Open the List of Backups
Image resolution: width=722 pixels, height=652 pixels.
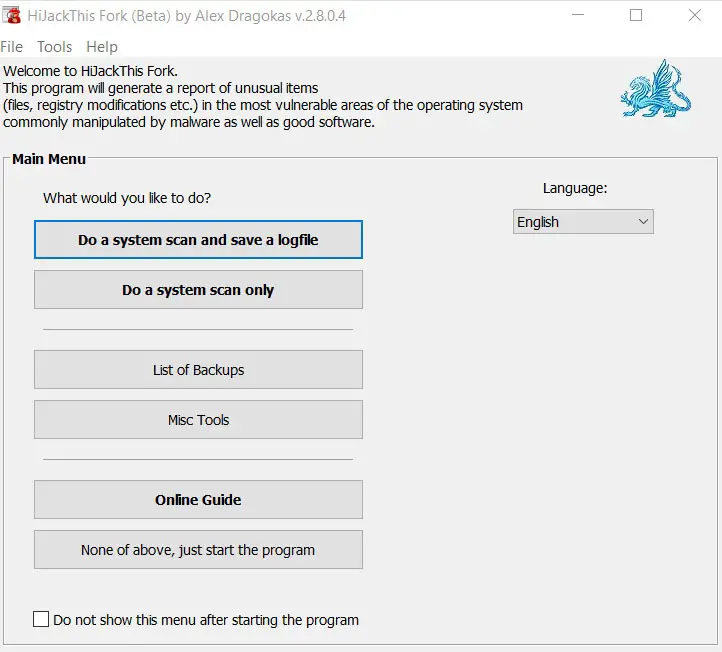point(198,370)
